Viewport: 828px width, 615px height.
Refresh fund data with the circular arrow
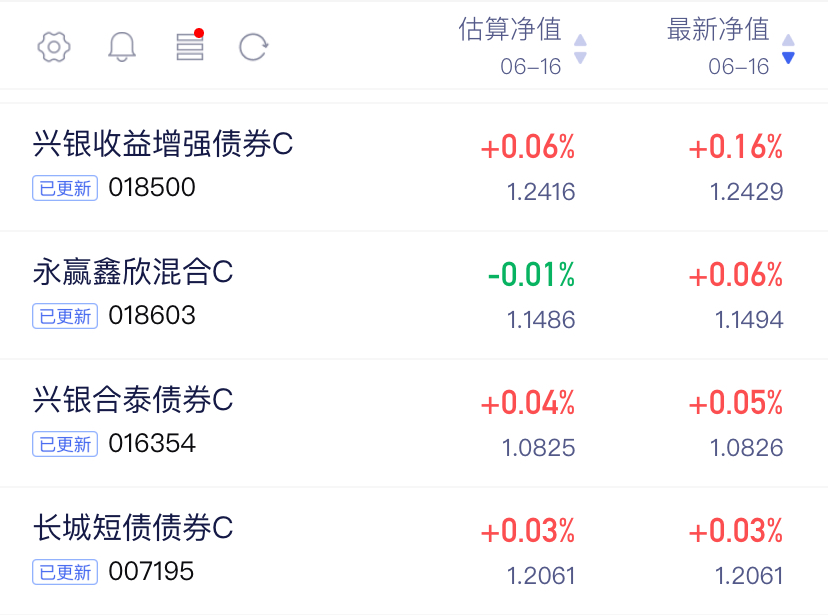(253, 47)
